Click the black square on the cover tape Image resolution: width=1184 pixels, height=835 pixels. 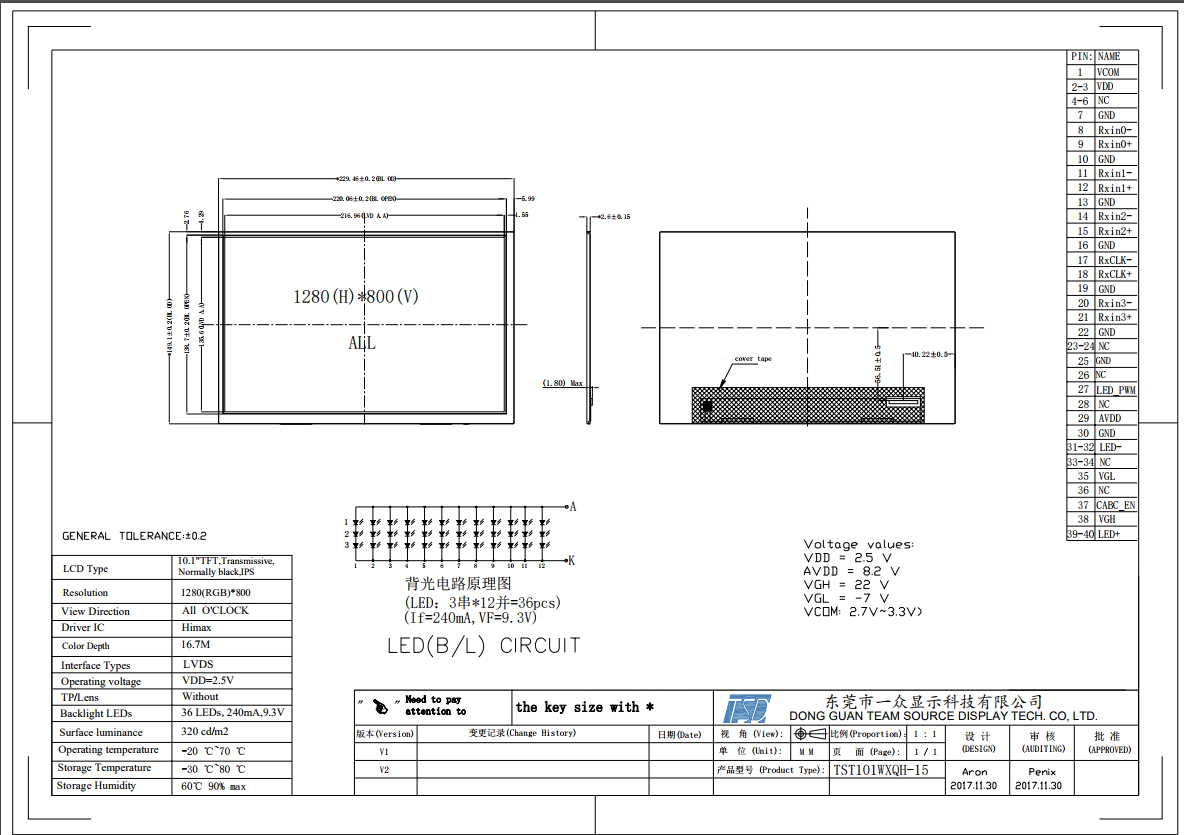tap(707, 406)
